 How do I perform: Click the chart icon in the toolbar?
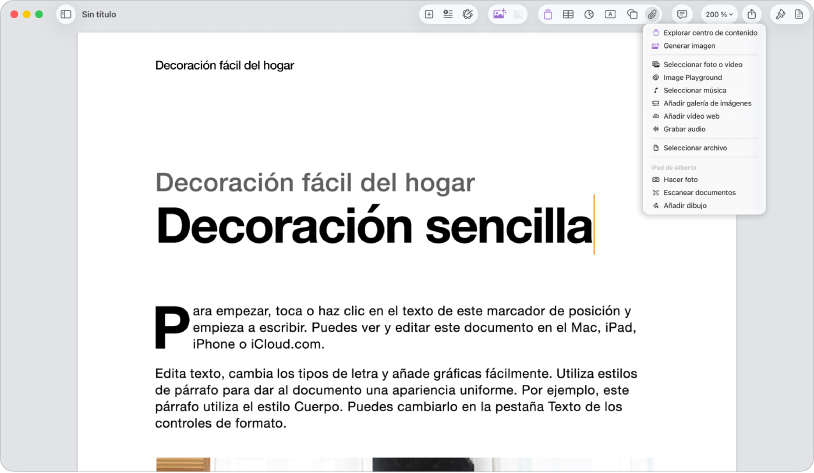(x=589, y=15)
